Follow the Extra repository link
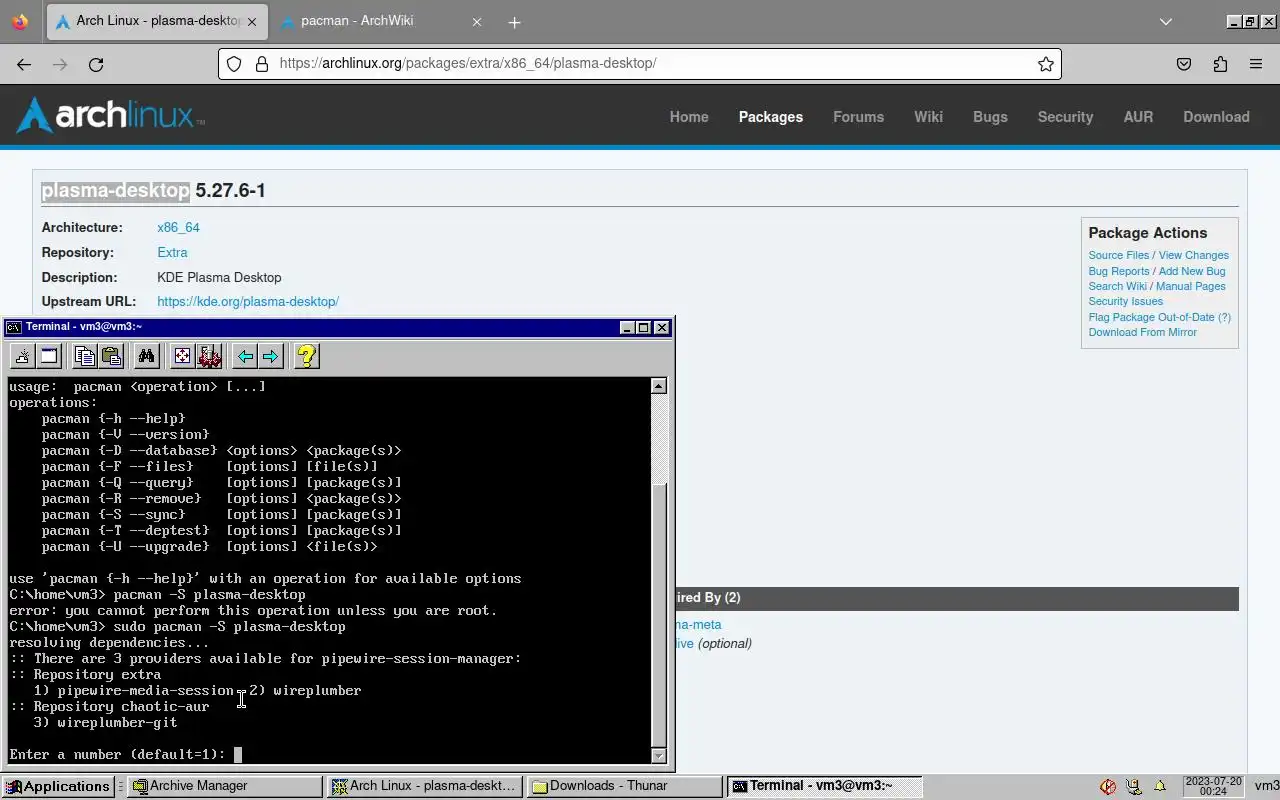 coord(172,253)
